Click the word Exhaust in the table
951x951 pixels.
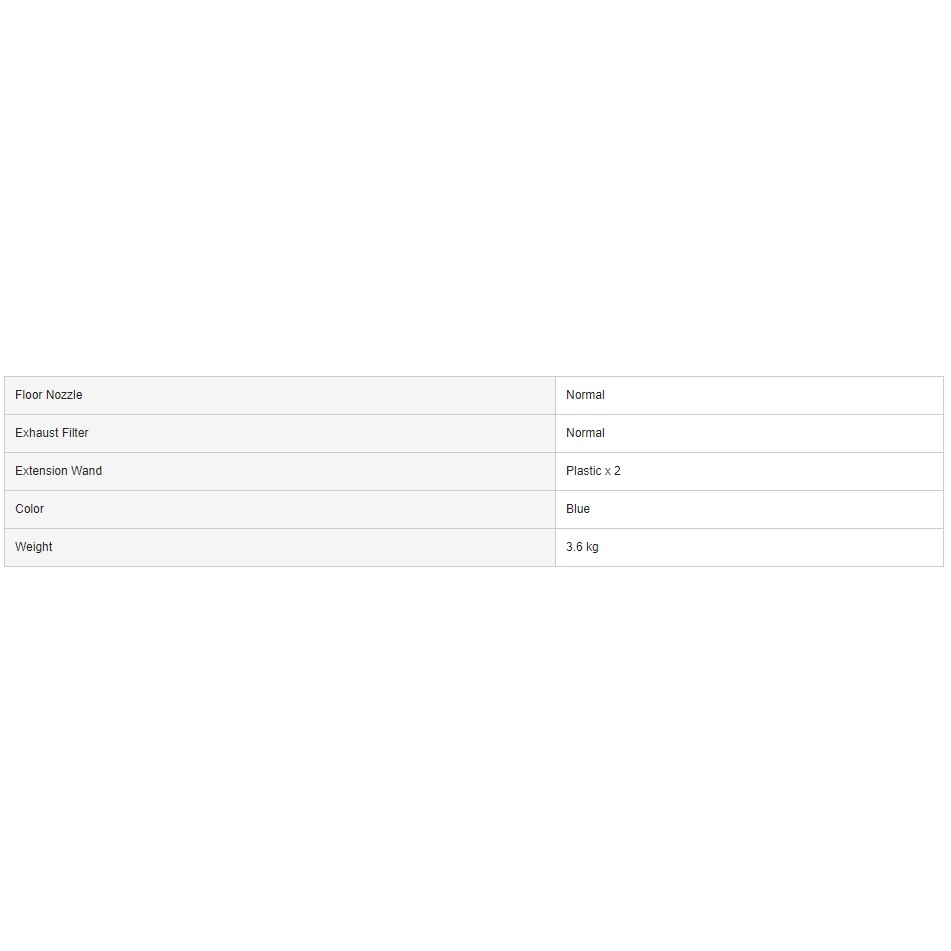(x=37, y=433)
